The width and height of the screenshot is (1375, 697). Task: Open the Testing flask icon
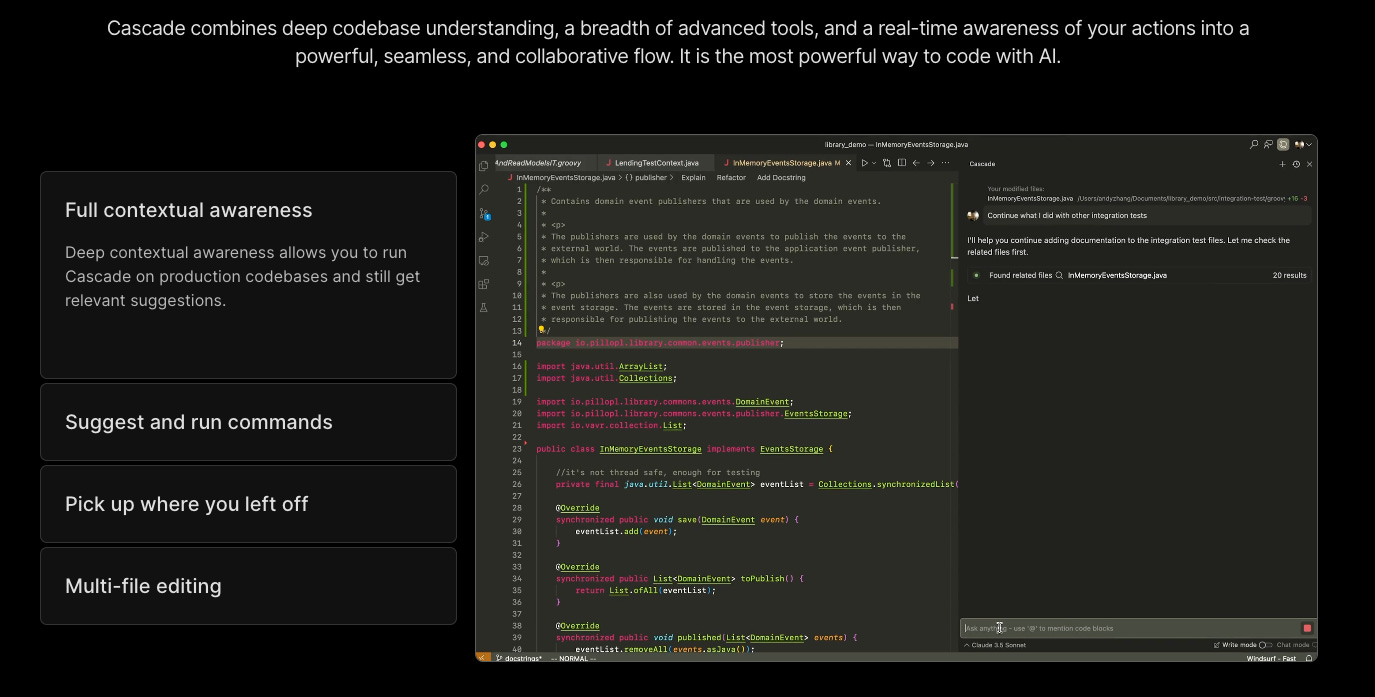(484, 308)
